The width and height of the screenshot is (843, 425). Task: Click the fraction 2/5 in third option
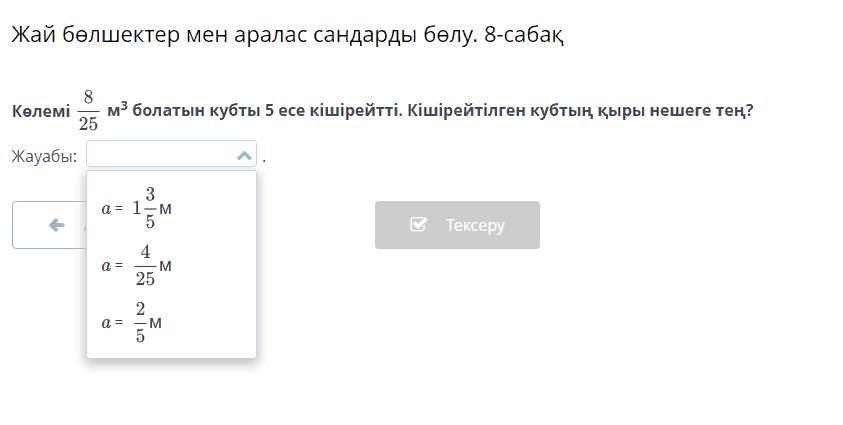pos(140,322)
